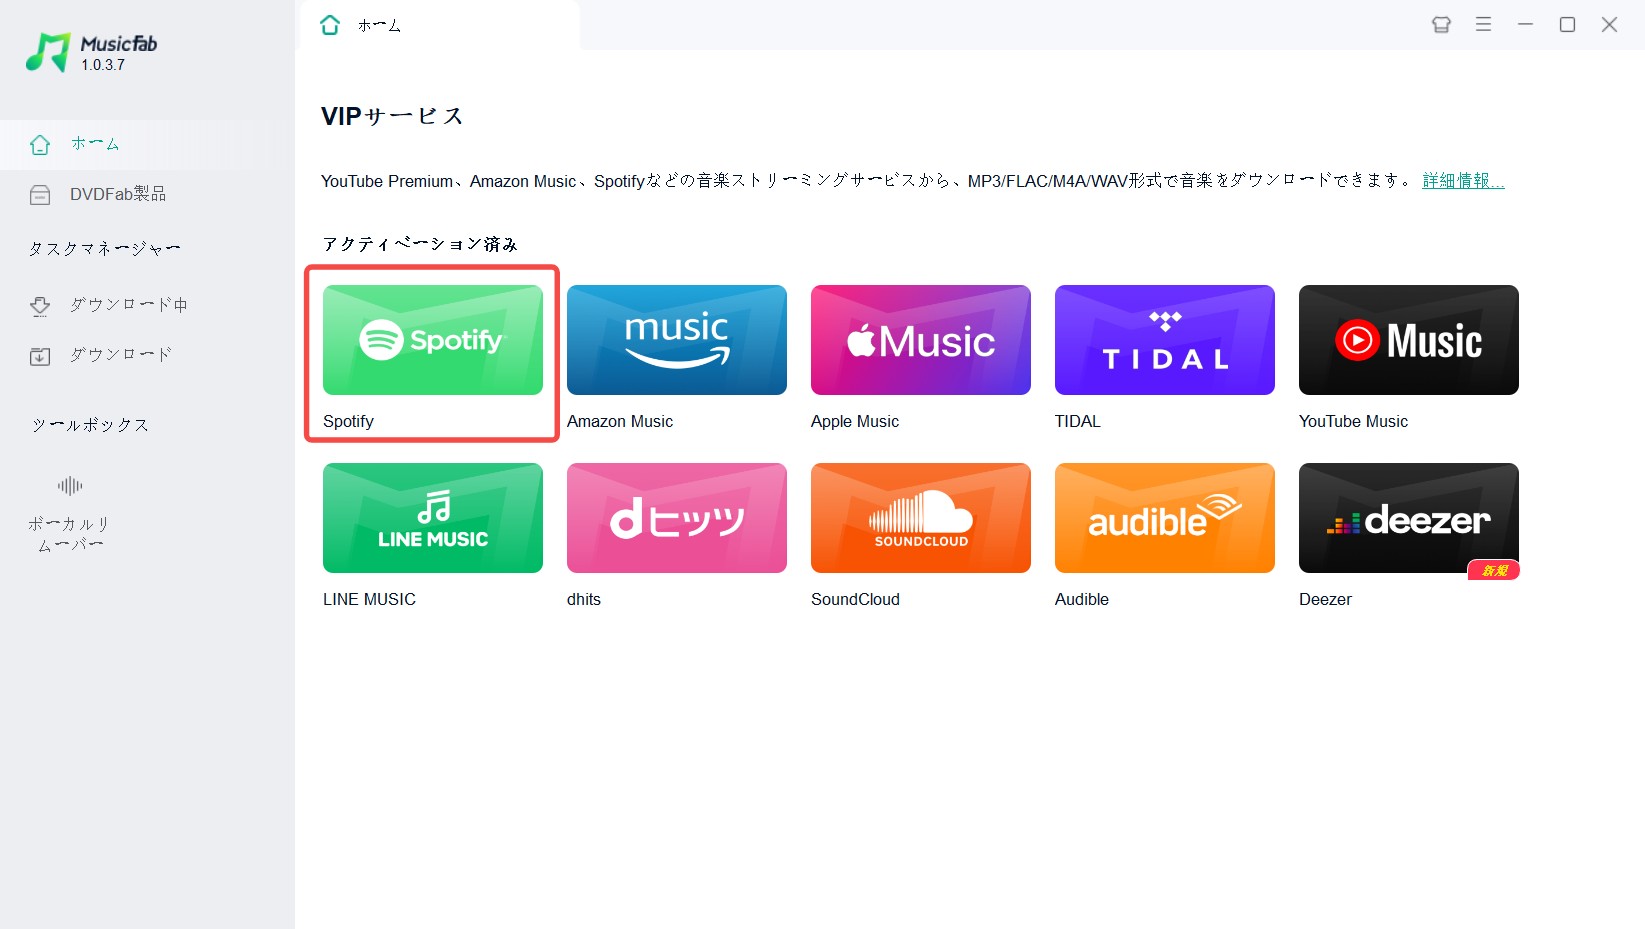Viewport: 1645px width, 929px height.
Task: Open the Deezer service tile
Action: (1409, 518)
